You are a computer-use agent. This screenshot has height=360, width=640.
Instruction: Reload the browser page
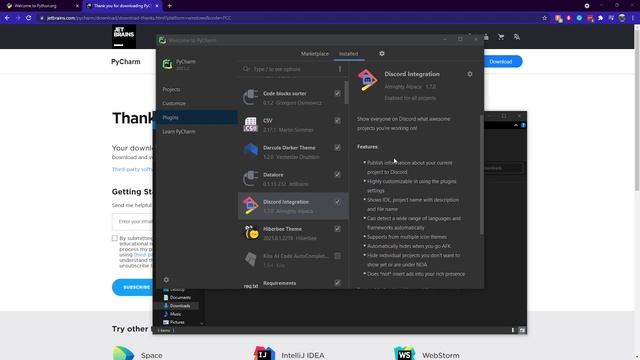pos(29,18)
